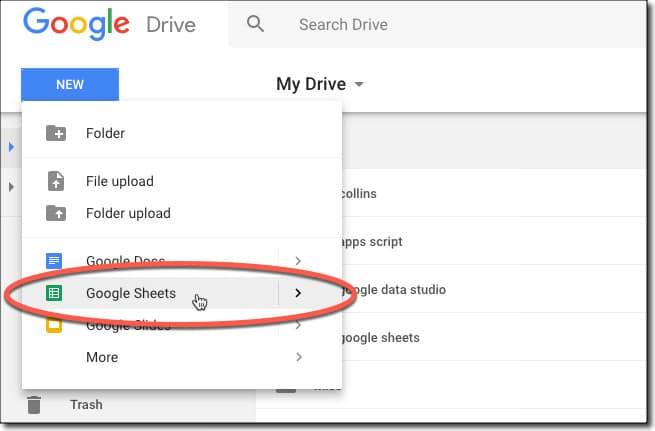This screenshot has width=655, height=431.
Task: Click the blue Google Docs icon
Action: tap(55, 261)
